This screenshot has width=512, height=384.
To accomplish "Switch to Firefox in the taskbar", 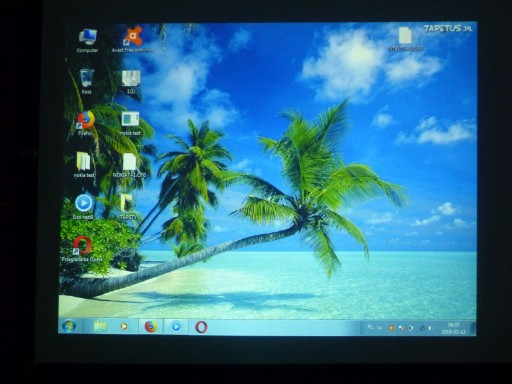I will point(151,326).
